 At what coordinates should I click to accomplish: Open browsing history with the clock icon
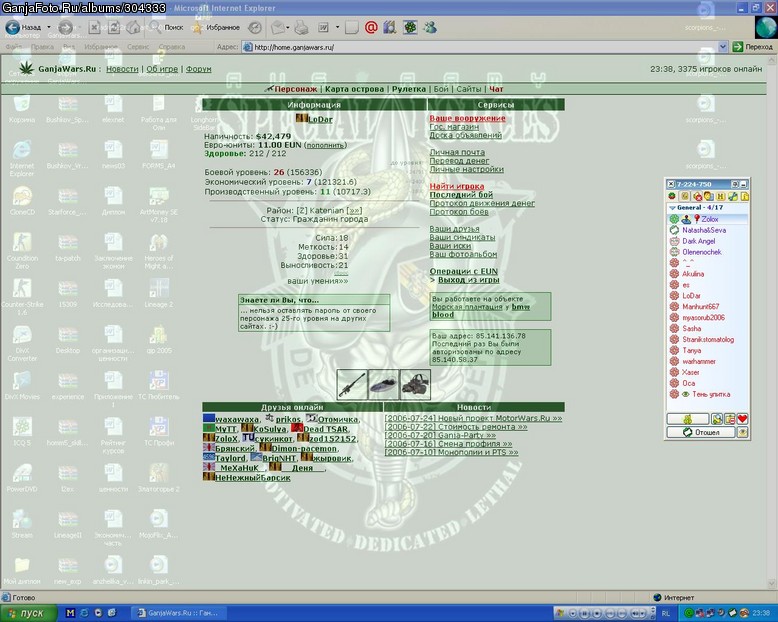255,28
